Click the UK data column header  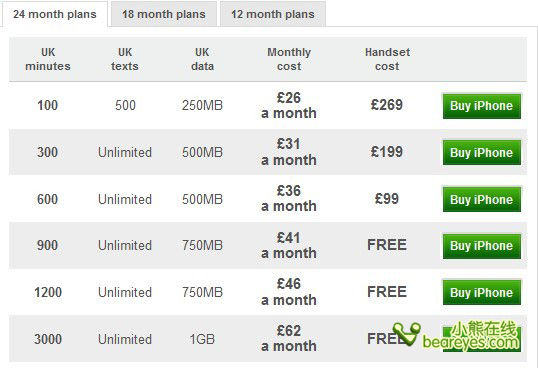[202, 59]
